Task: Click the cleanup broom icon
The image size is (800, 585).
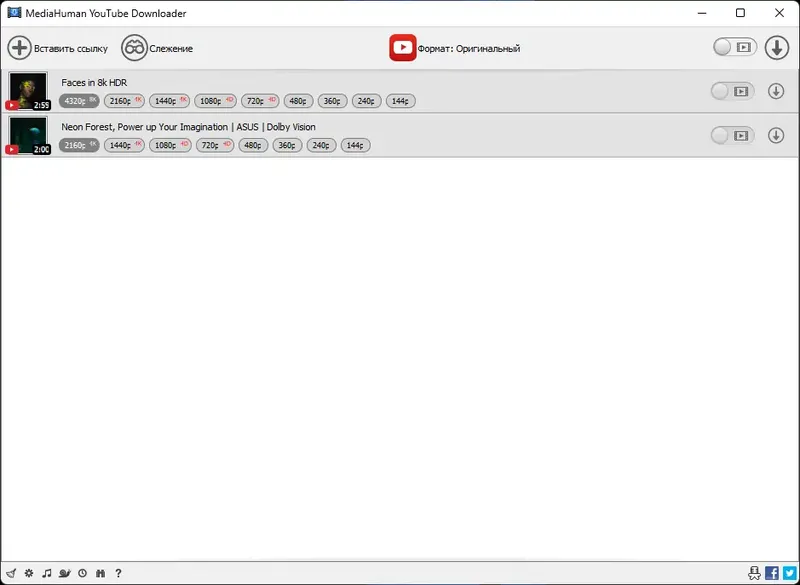Action: [12, 573]
